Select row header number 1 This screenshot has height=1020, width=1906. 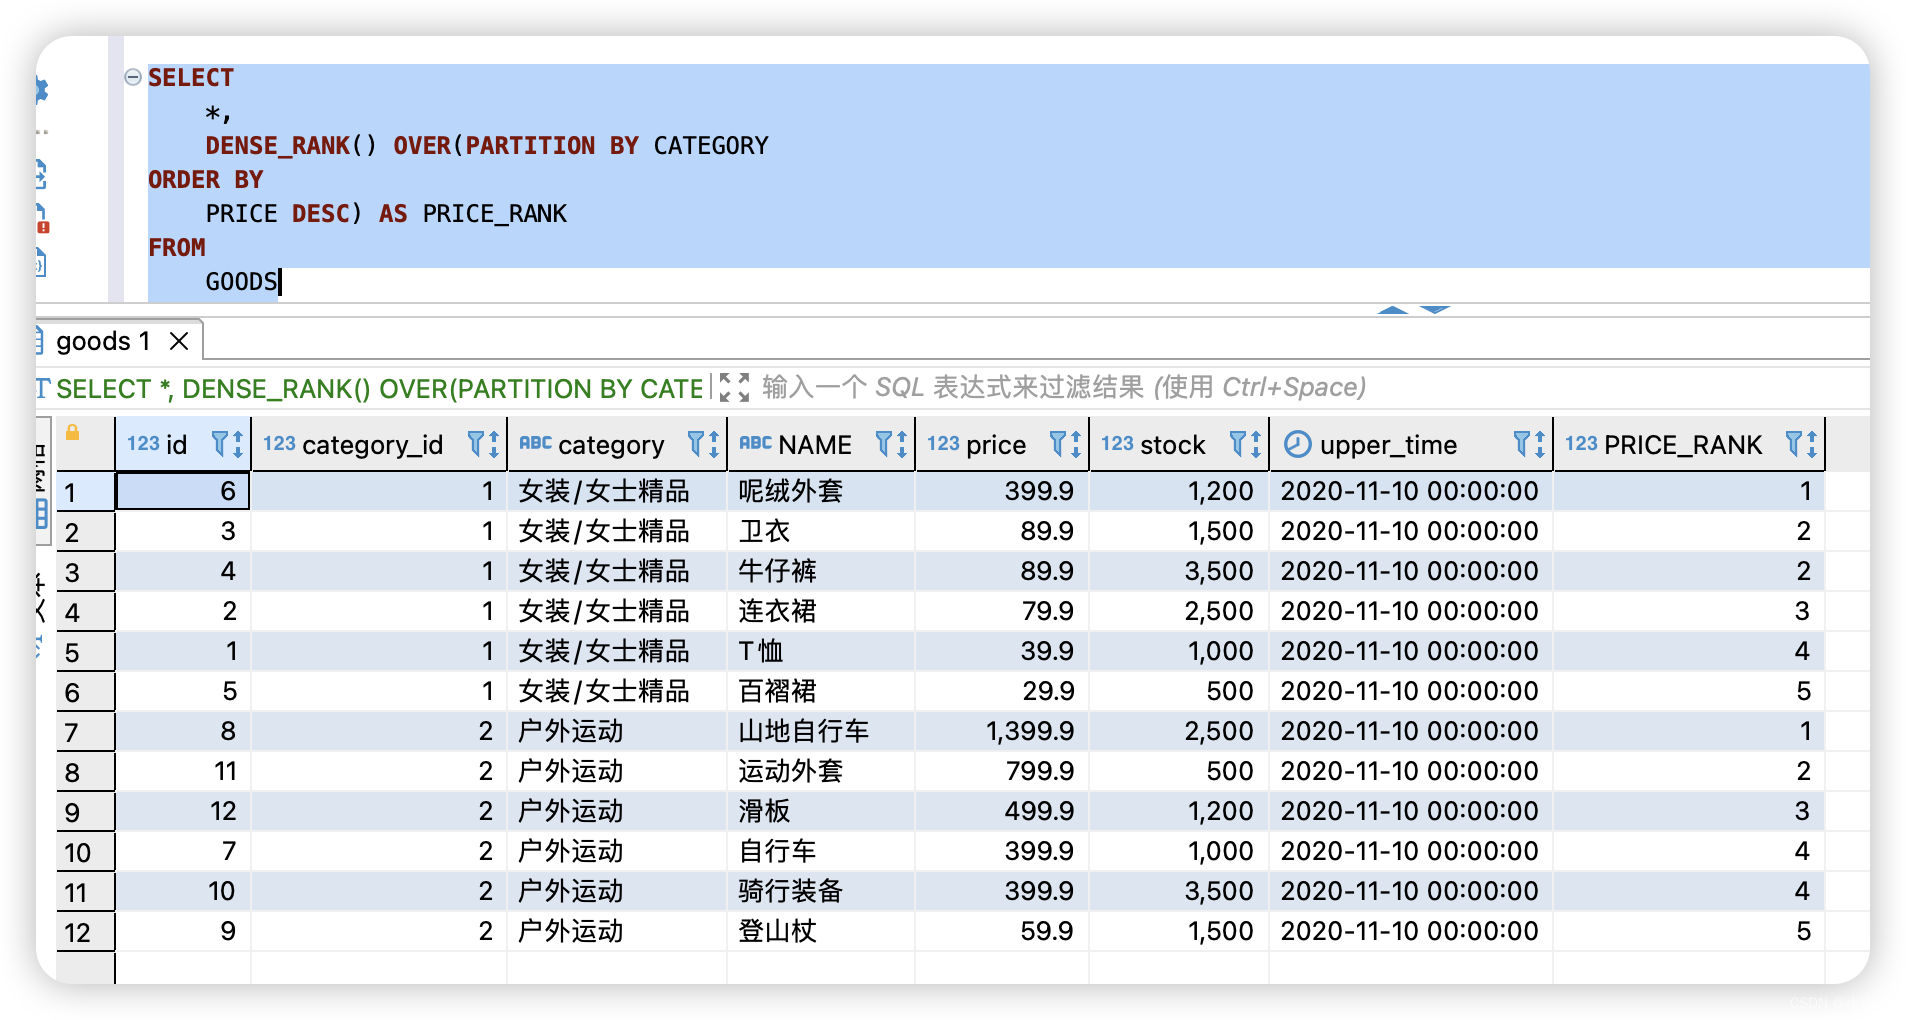[85, 492]
